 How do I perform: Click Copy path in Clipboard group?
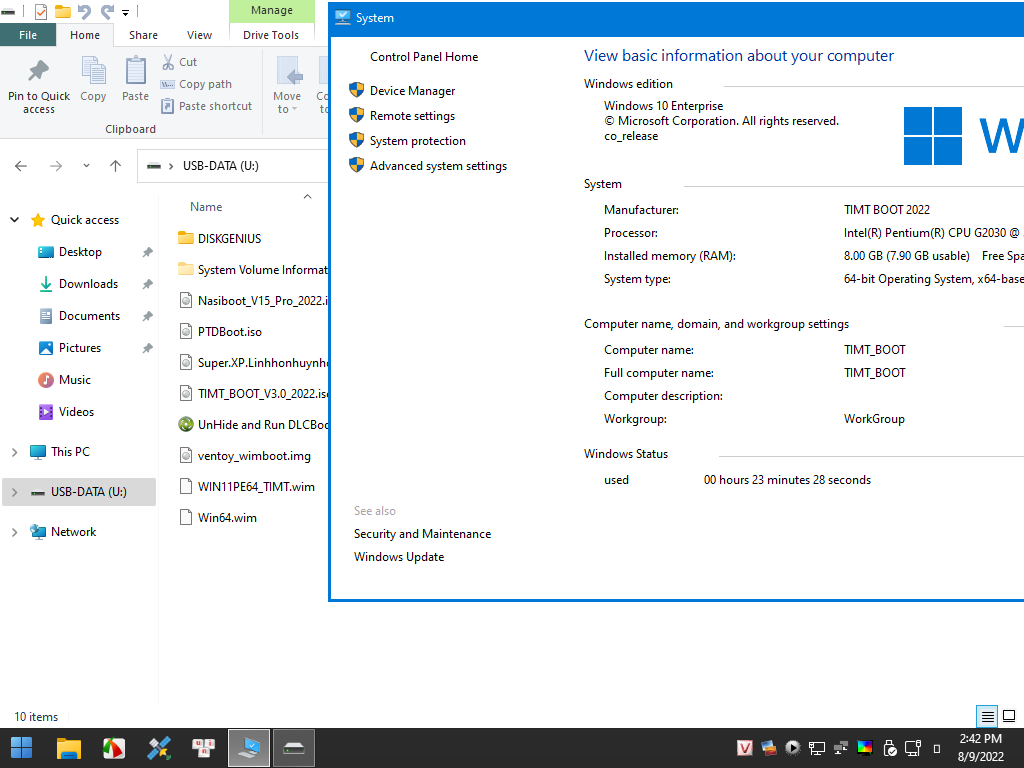(x=196, y=84)
